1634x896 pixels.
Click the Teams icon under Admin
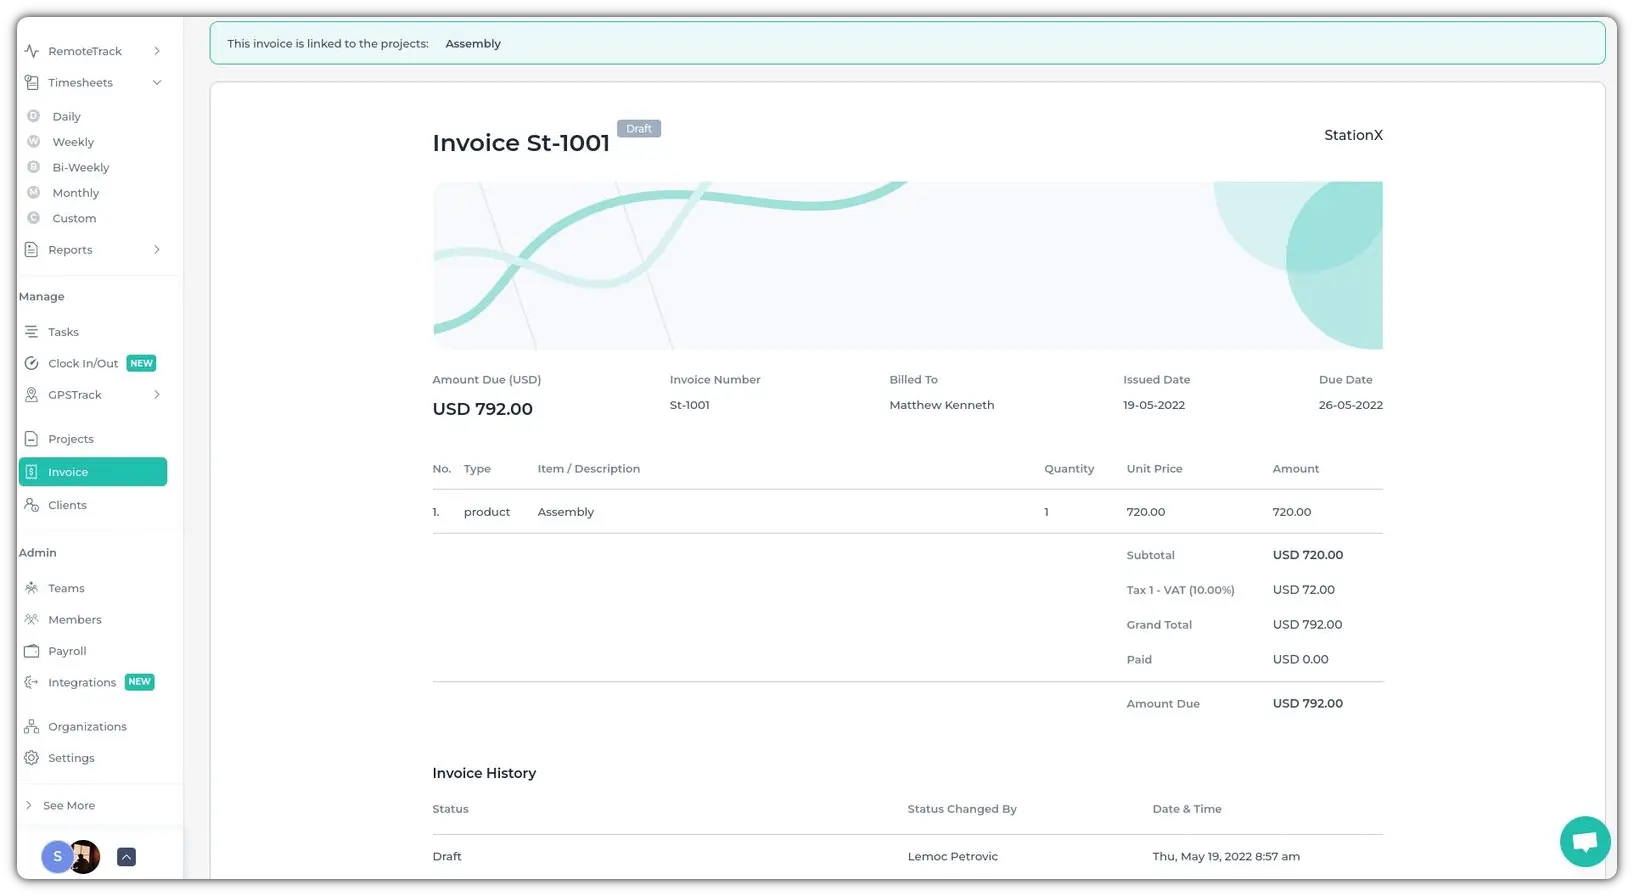point(31,588)
